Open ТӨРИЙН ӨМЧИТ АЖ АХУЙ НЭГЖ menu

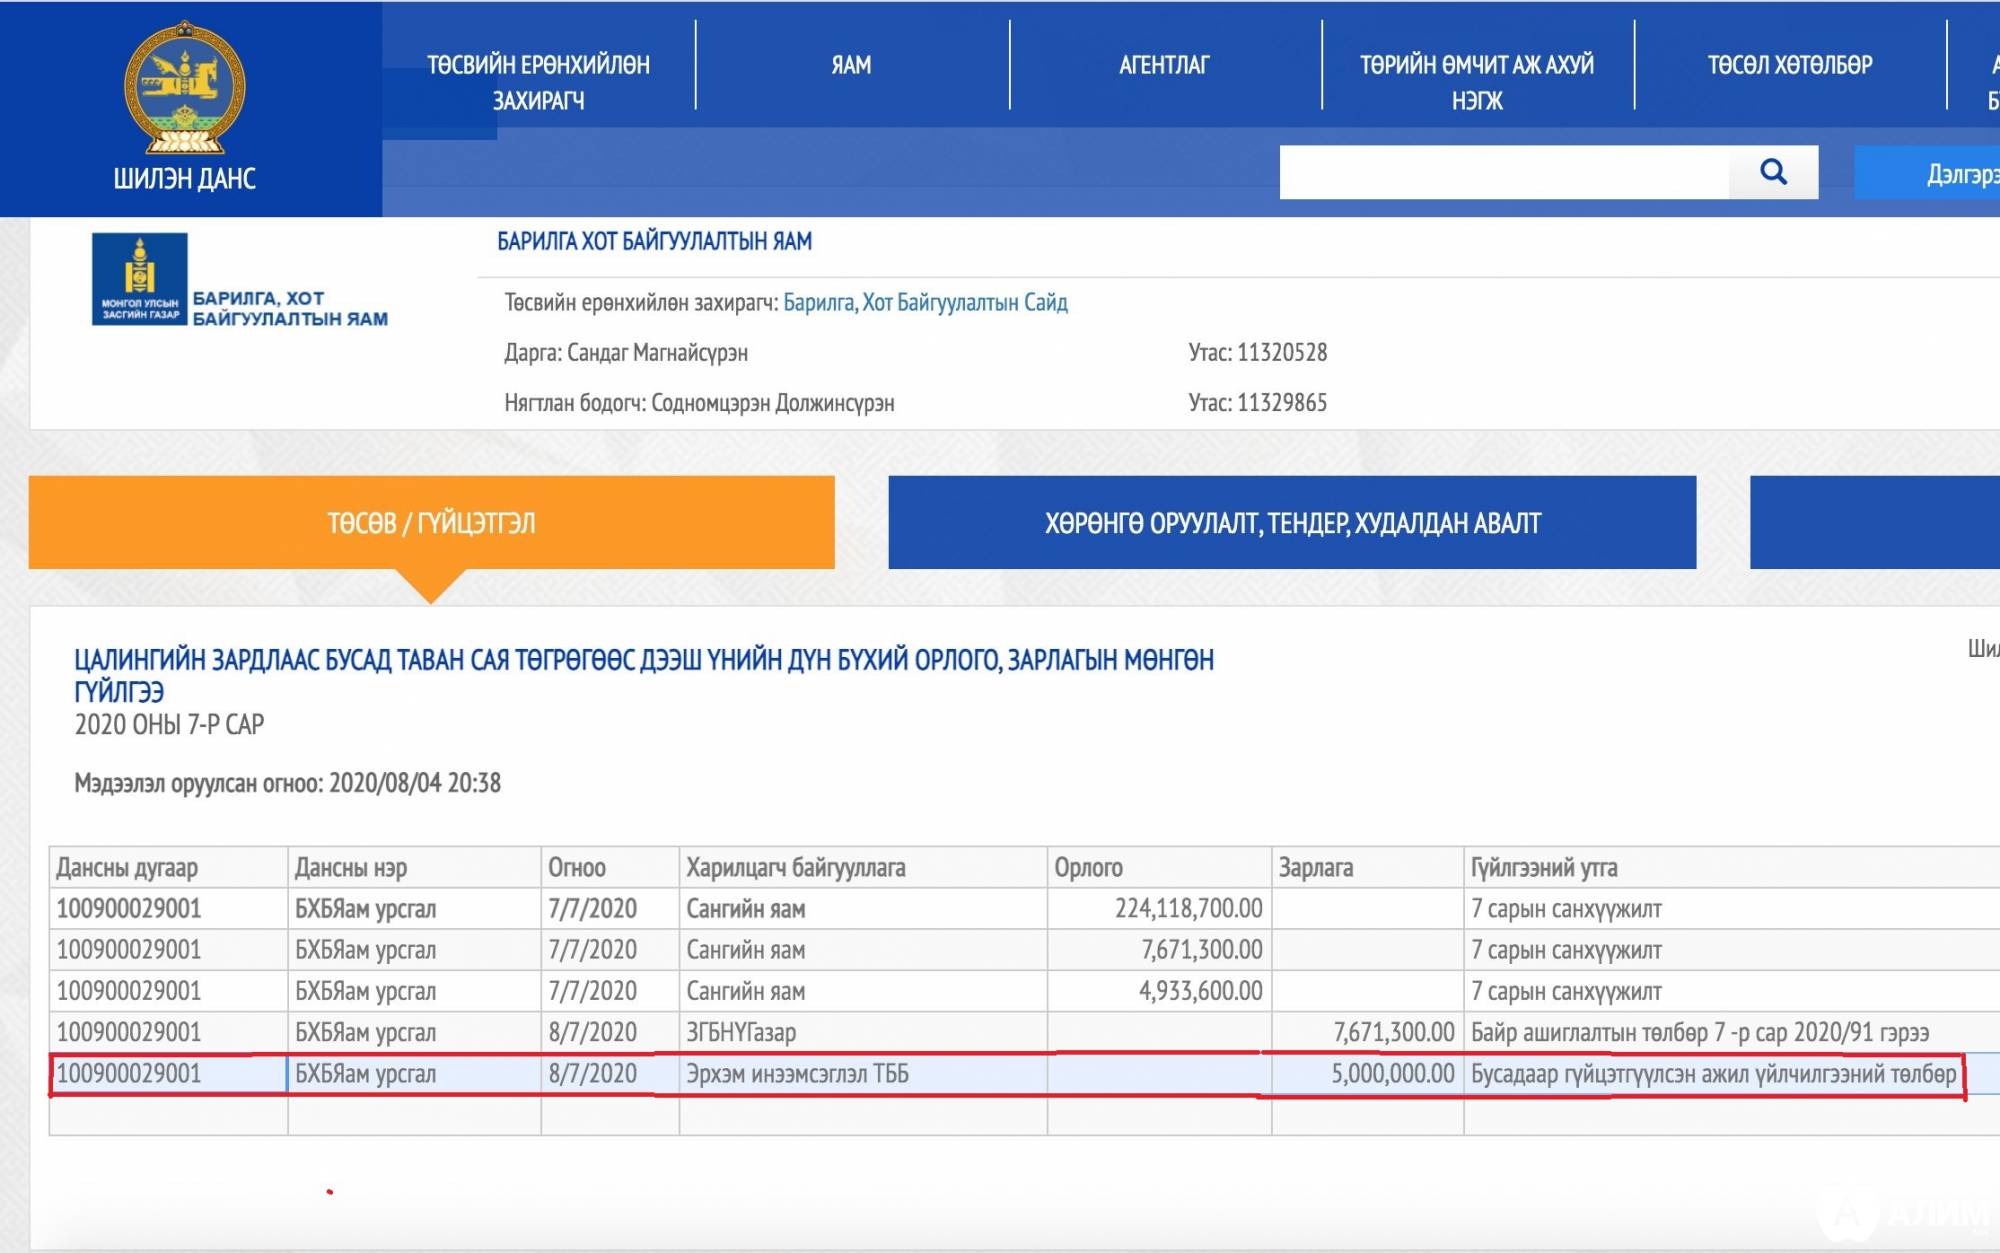[1477, 82]
